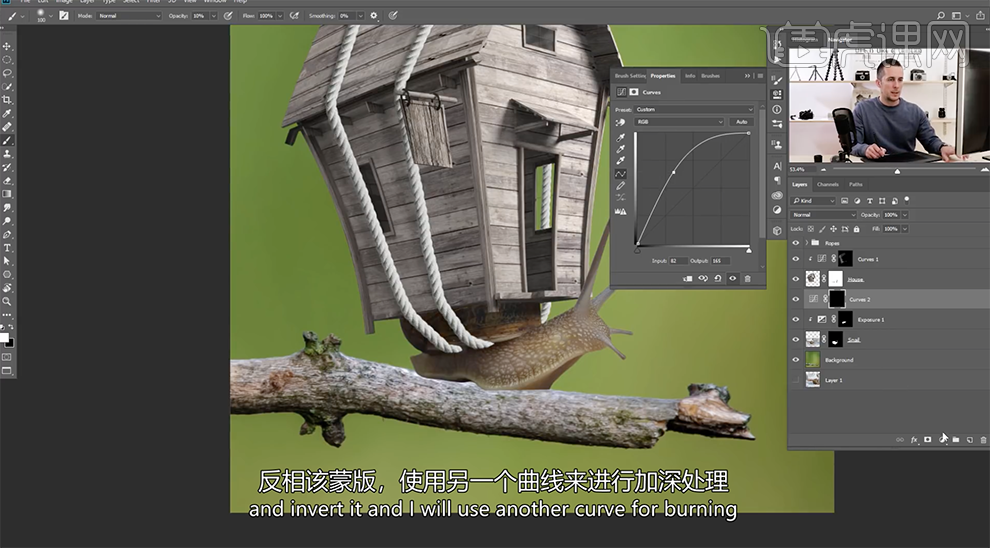
Task: Click the Navigator zoom slider handle
Action: (897, 171)
